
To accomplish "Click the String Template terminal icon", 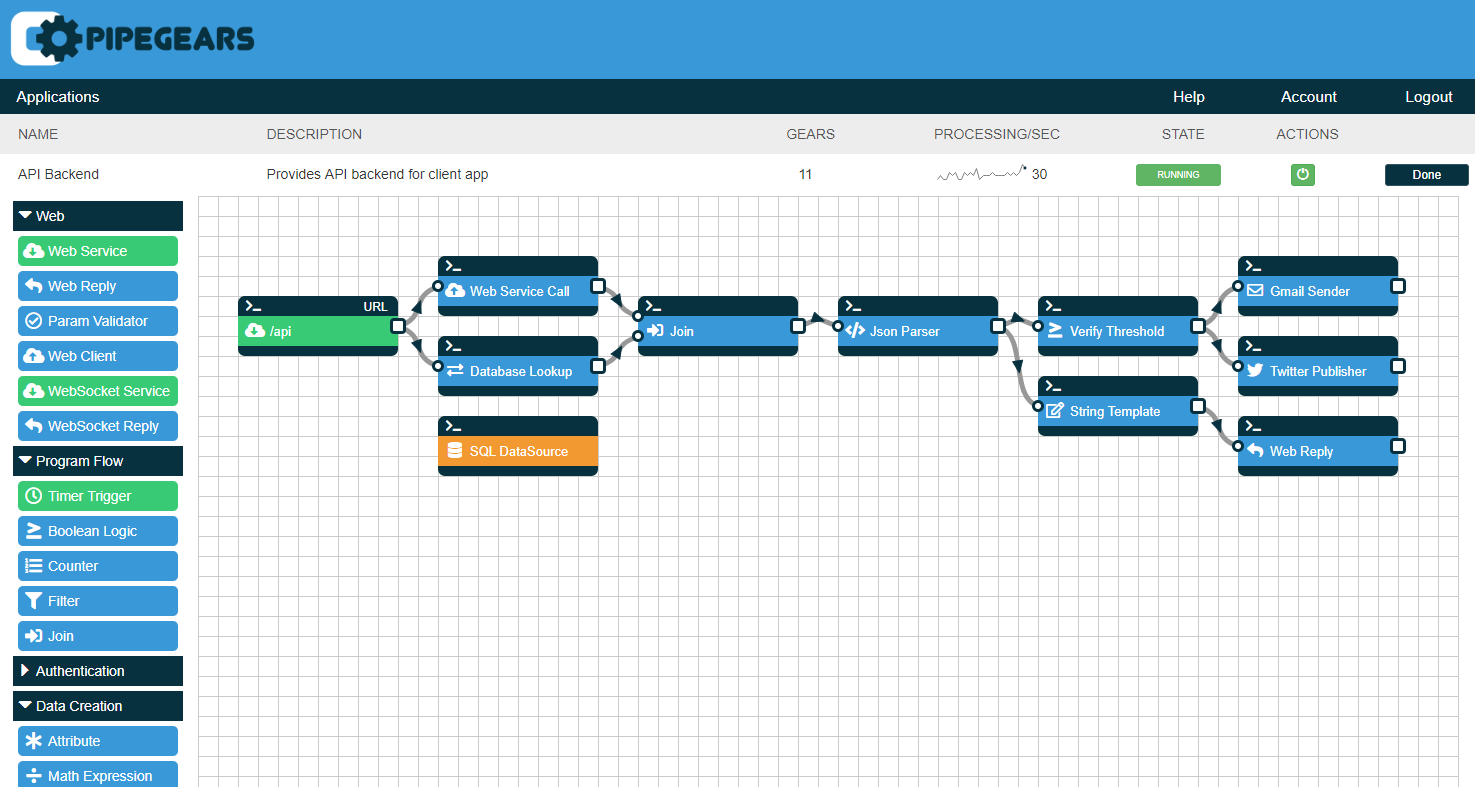I will tap(1053, 386).
